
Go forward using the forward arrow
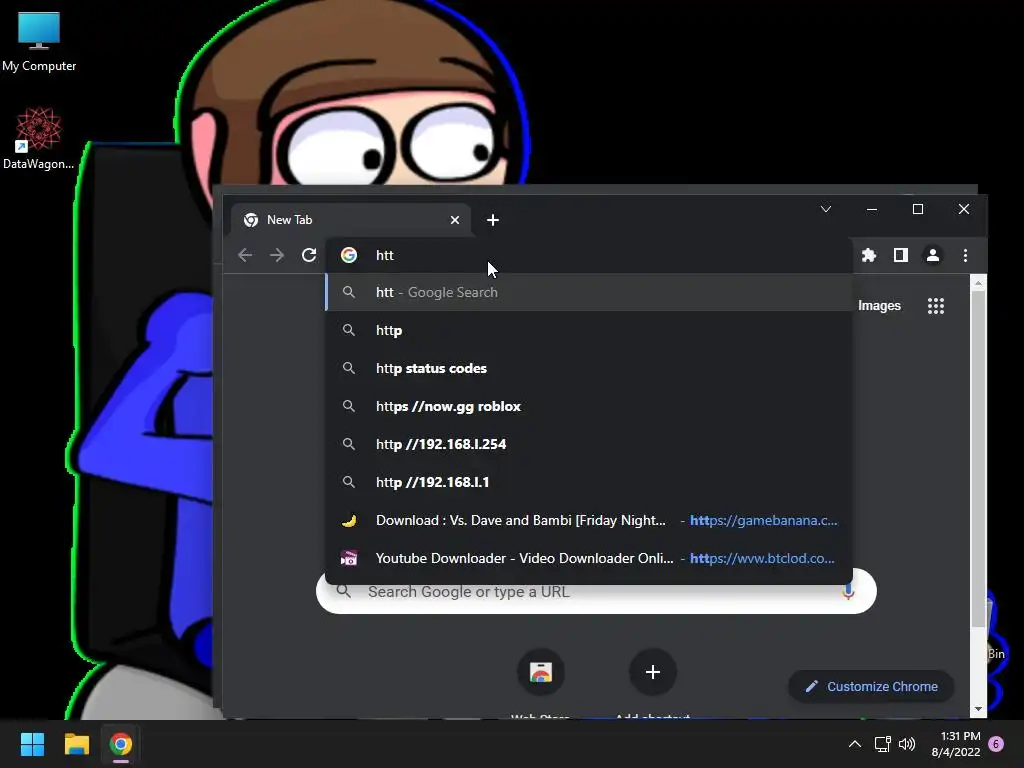click(x=277, y=255)
